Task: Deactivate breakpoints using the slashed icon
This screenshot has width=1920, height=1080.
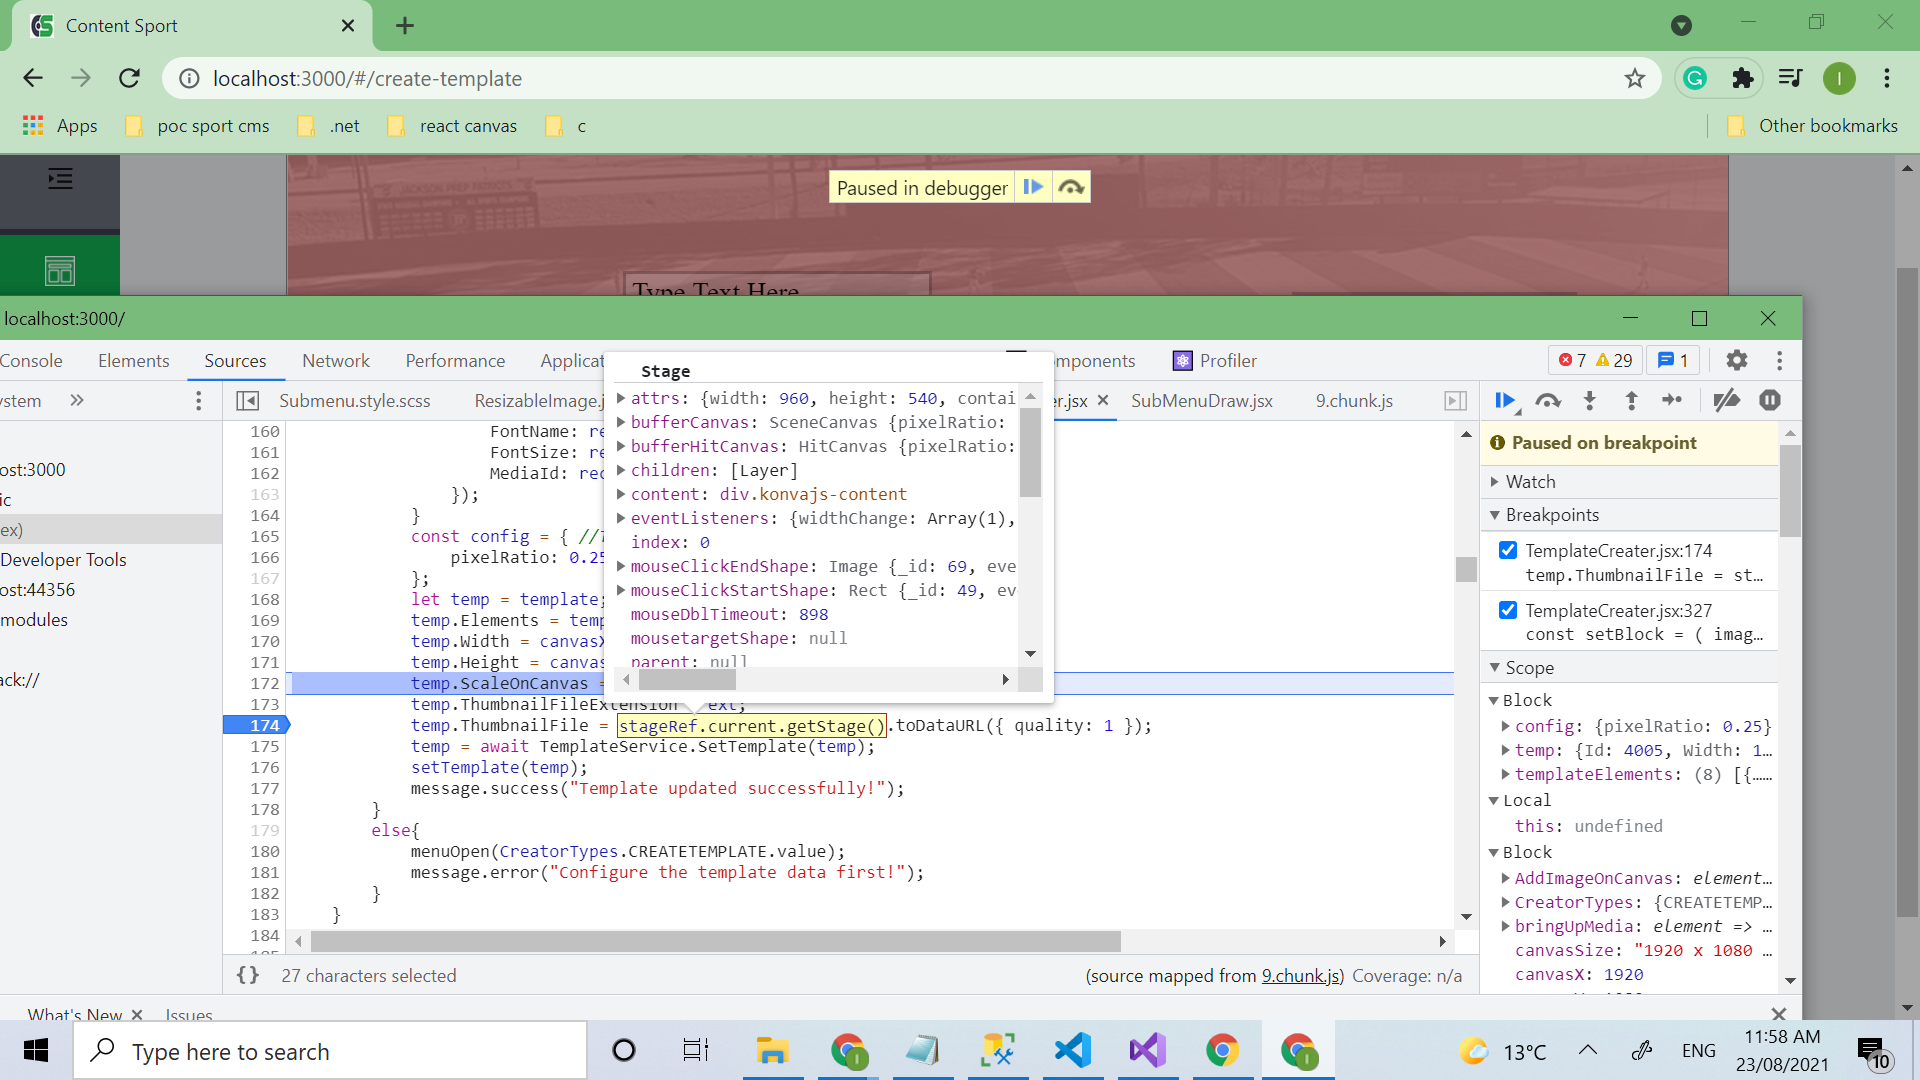Action: click(1726, 400)
